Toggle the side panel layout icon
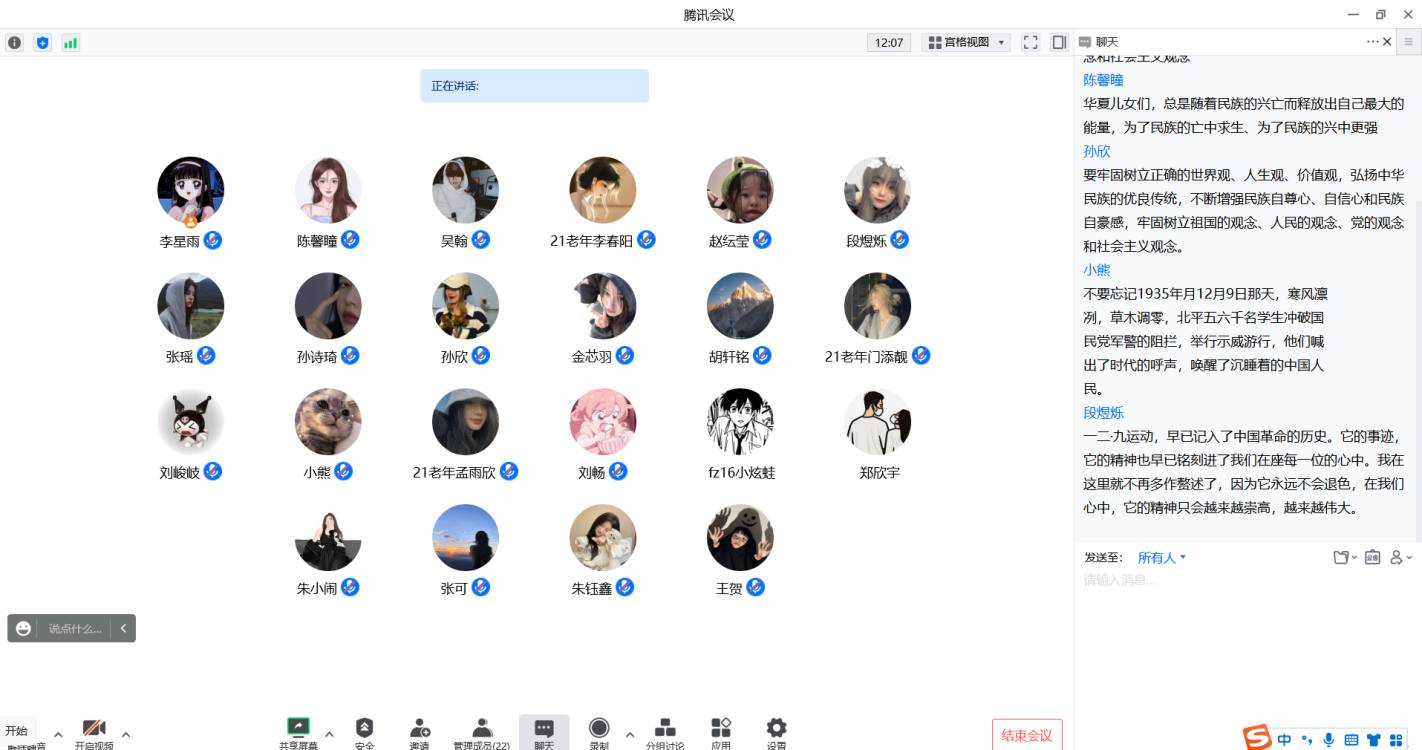 point(1059,43)
